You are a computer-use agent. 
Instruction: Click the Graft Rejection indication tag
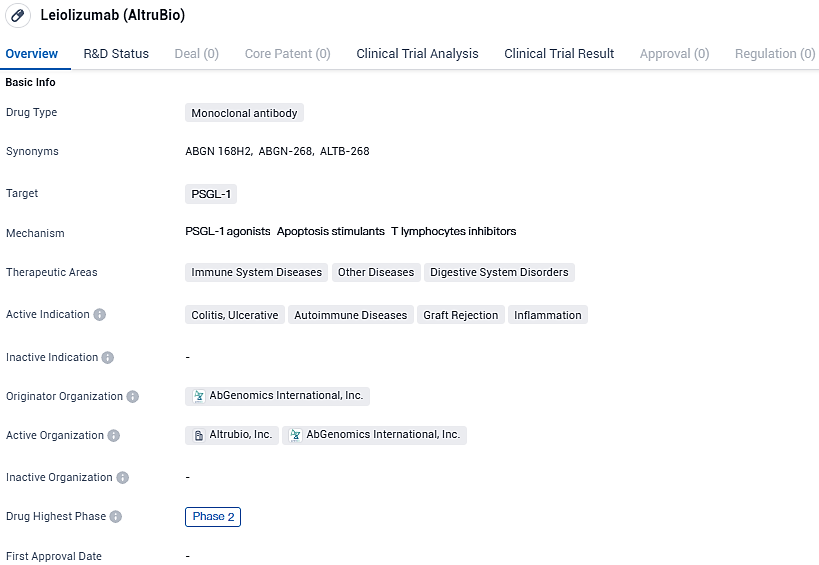460,315
